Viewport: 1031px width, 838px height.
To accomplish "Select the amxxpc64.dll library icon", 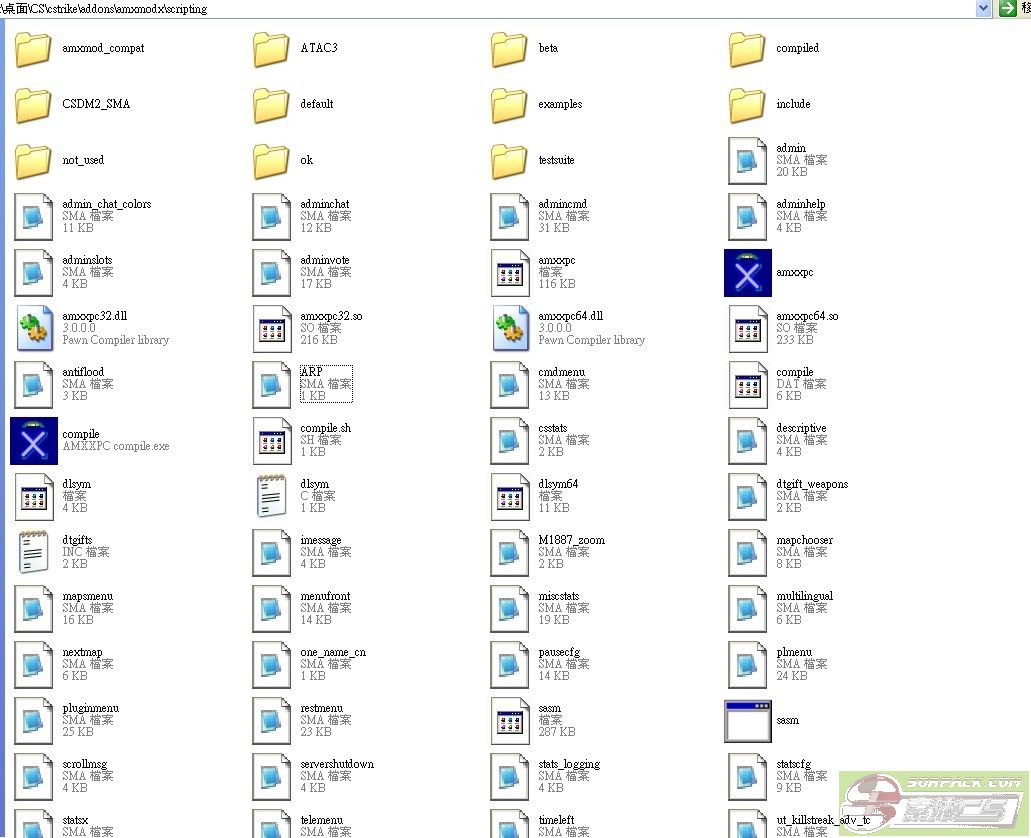I will click(510, 329).
